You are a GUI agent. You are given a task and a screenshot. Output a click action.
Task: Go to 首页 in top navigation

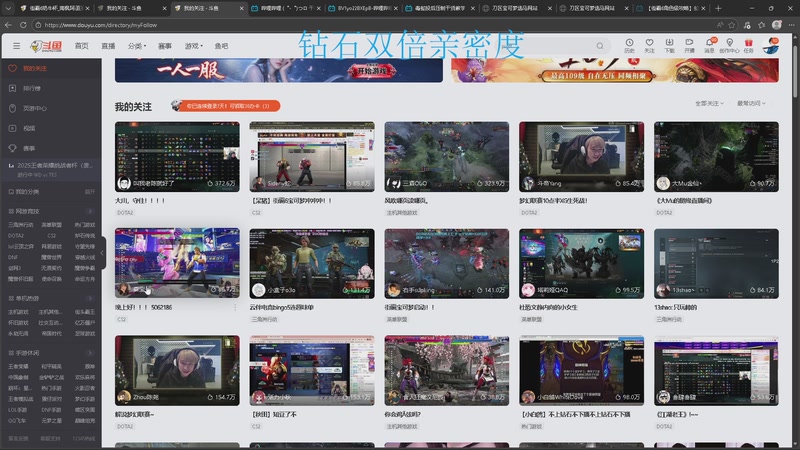coord(82,46)
